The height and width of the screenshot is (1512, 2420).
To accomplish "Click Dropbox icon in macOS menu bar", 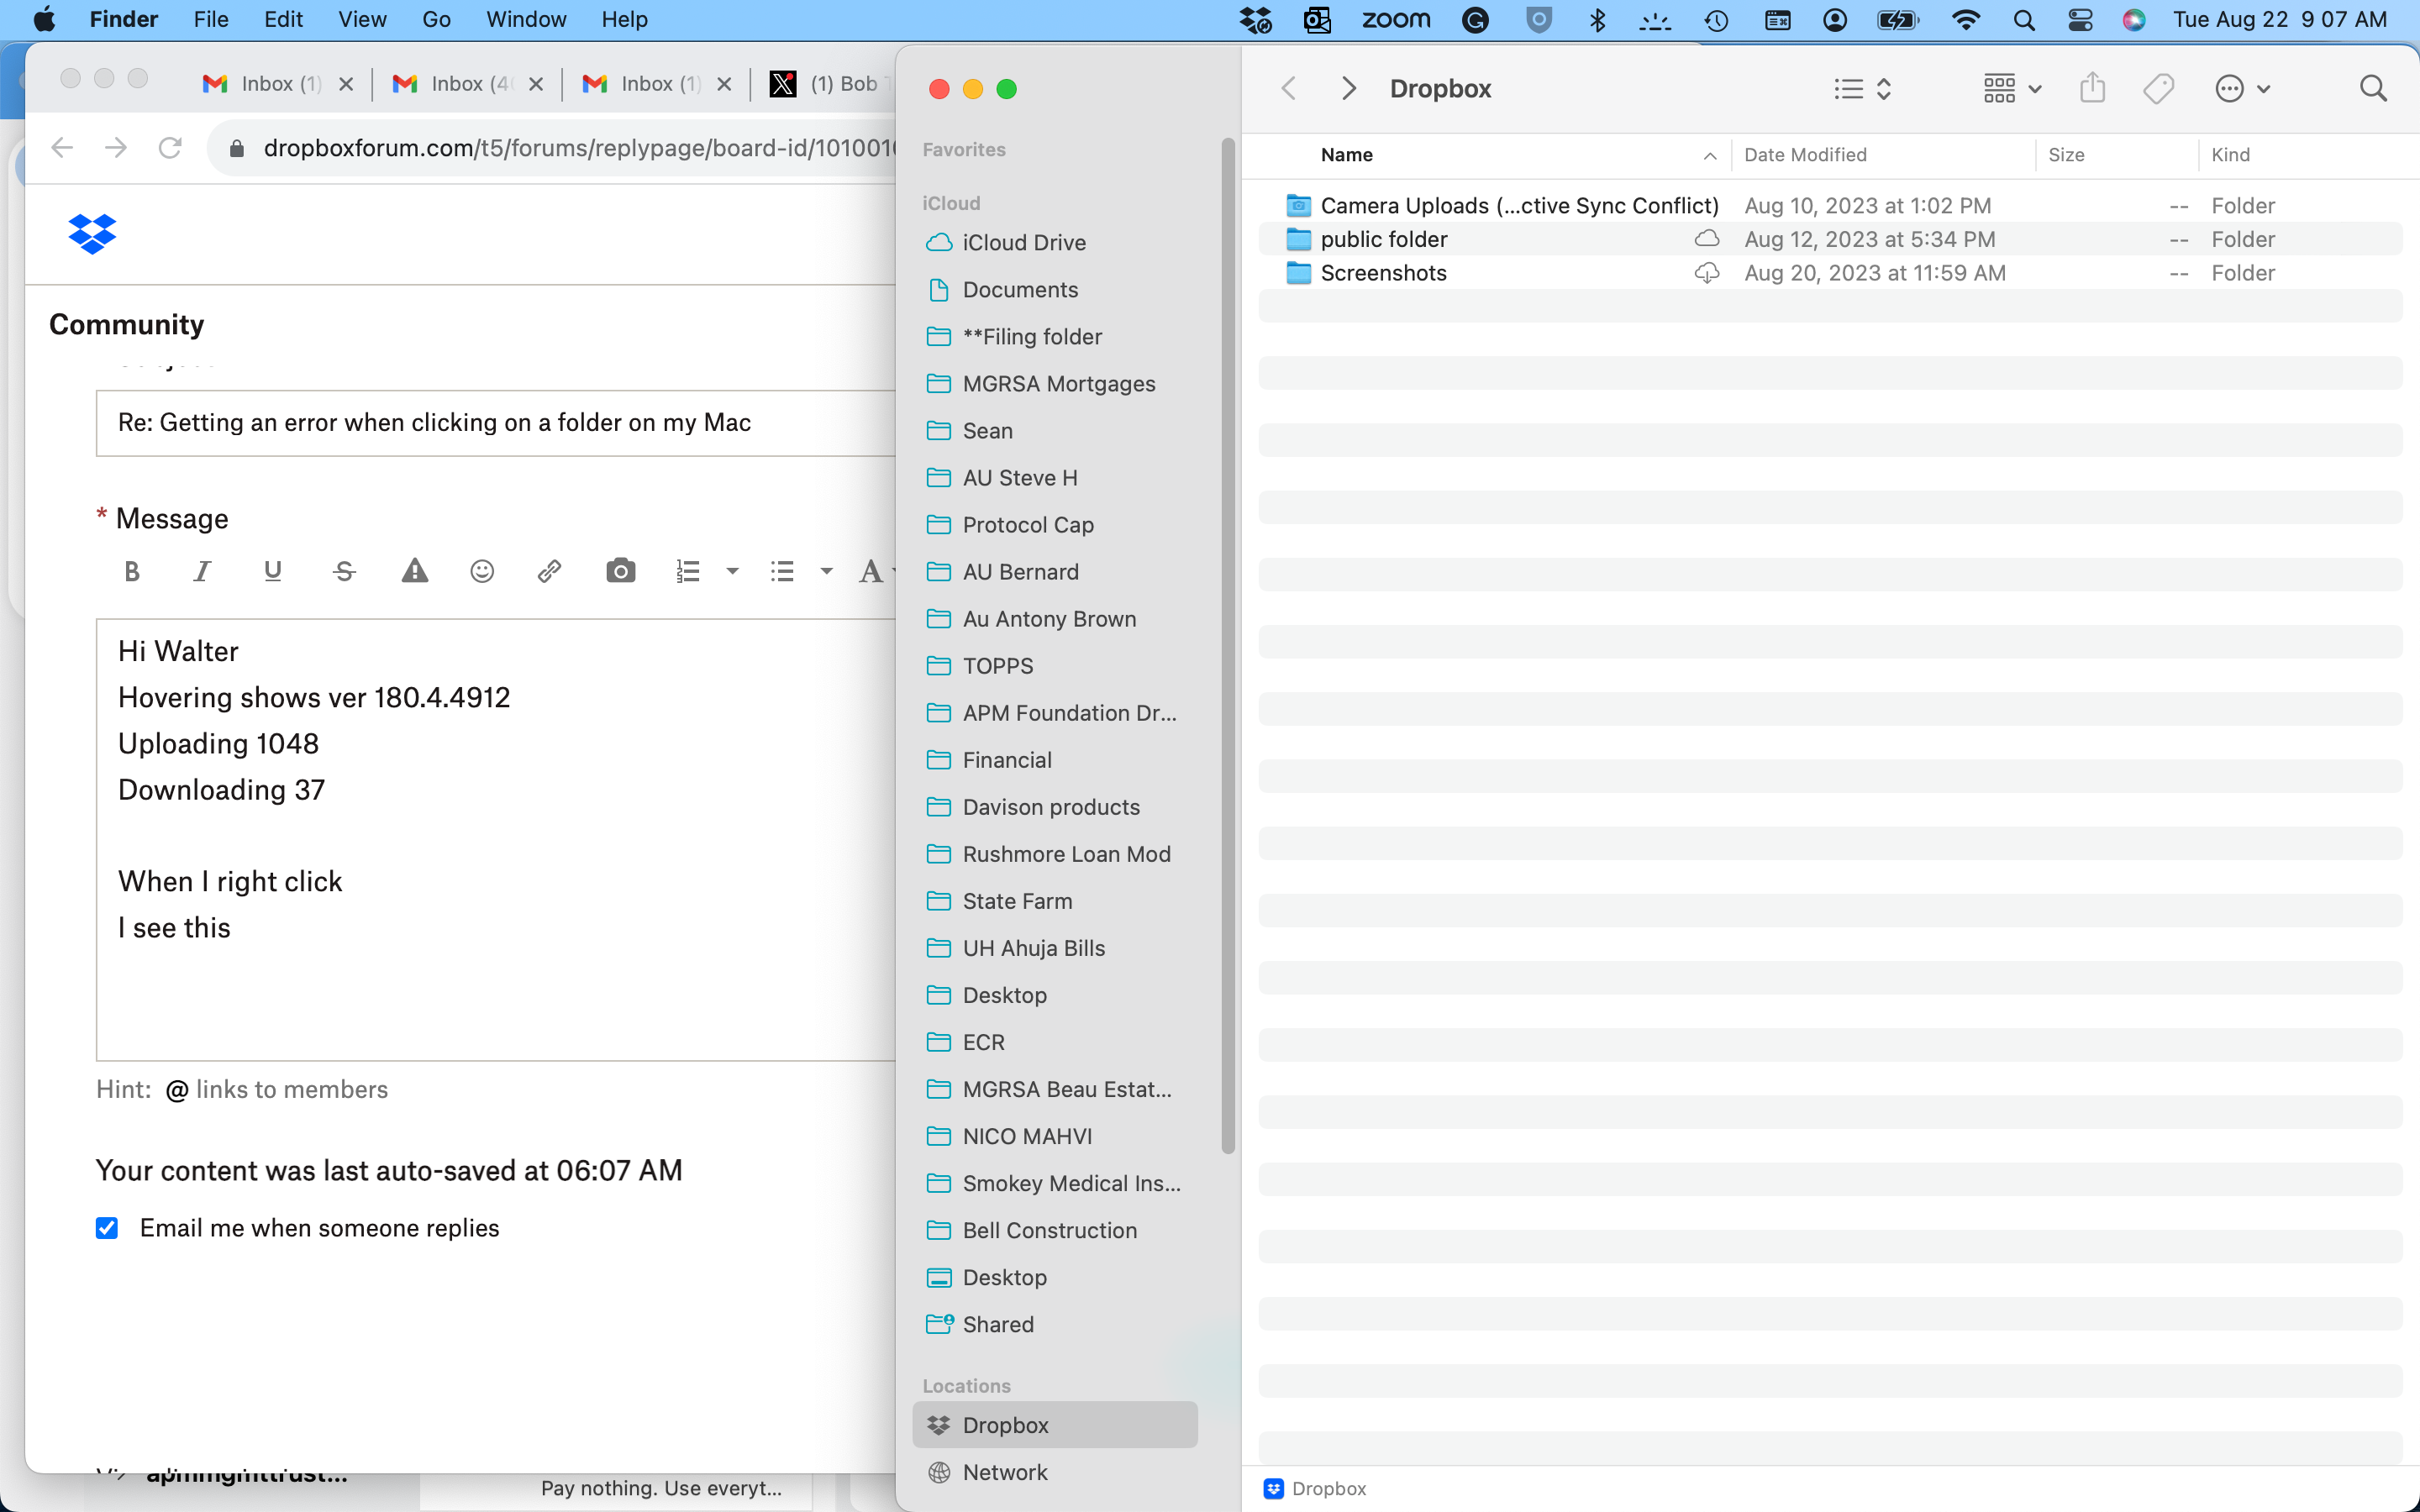I will click(x=1255, y=19).
